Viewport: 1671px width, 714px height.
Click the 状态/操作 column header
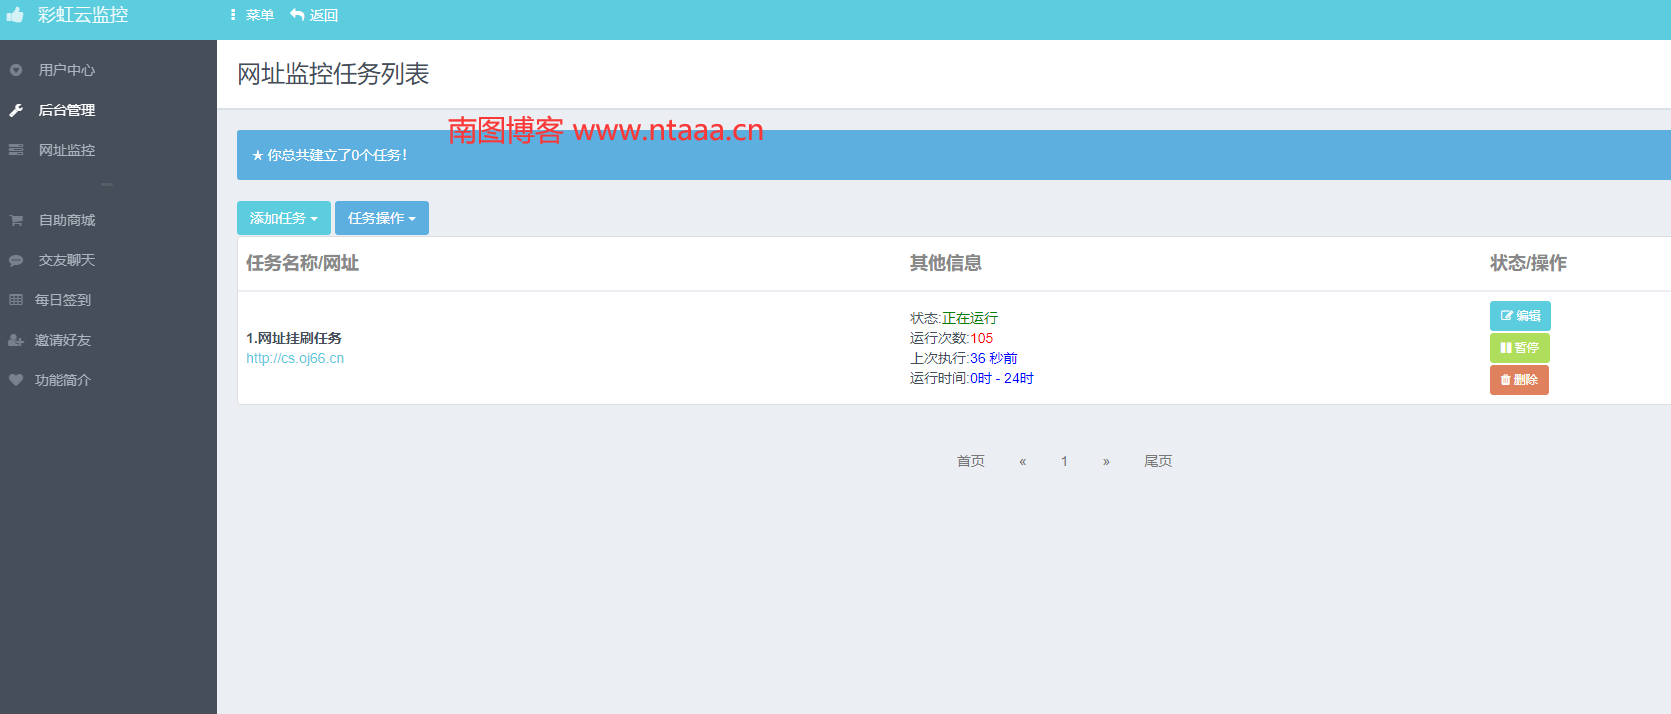[x=1528, y=263]
